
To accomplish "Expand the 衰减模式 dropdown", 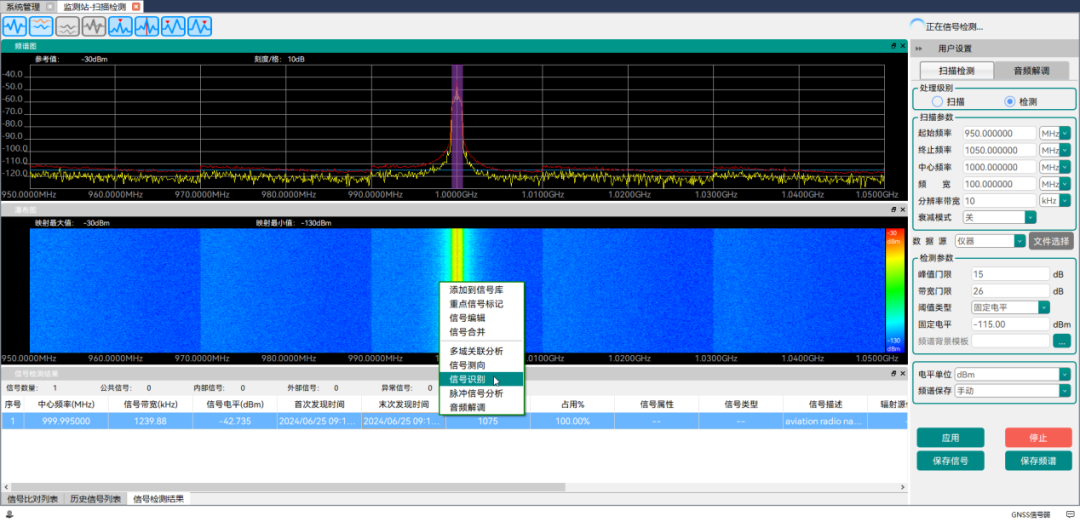I will coord(1030,218).
